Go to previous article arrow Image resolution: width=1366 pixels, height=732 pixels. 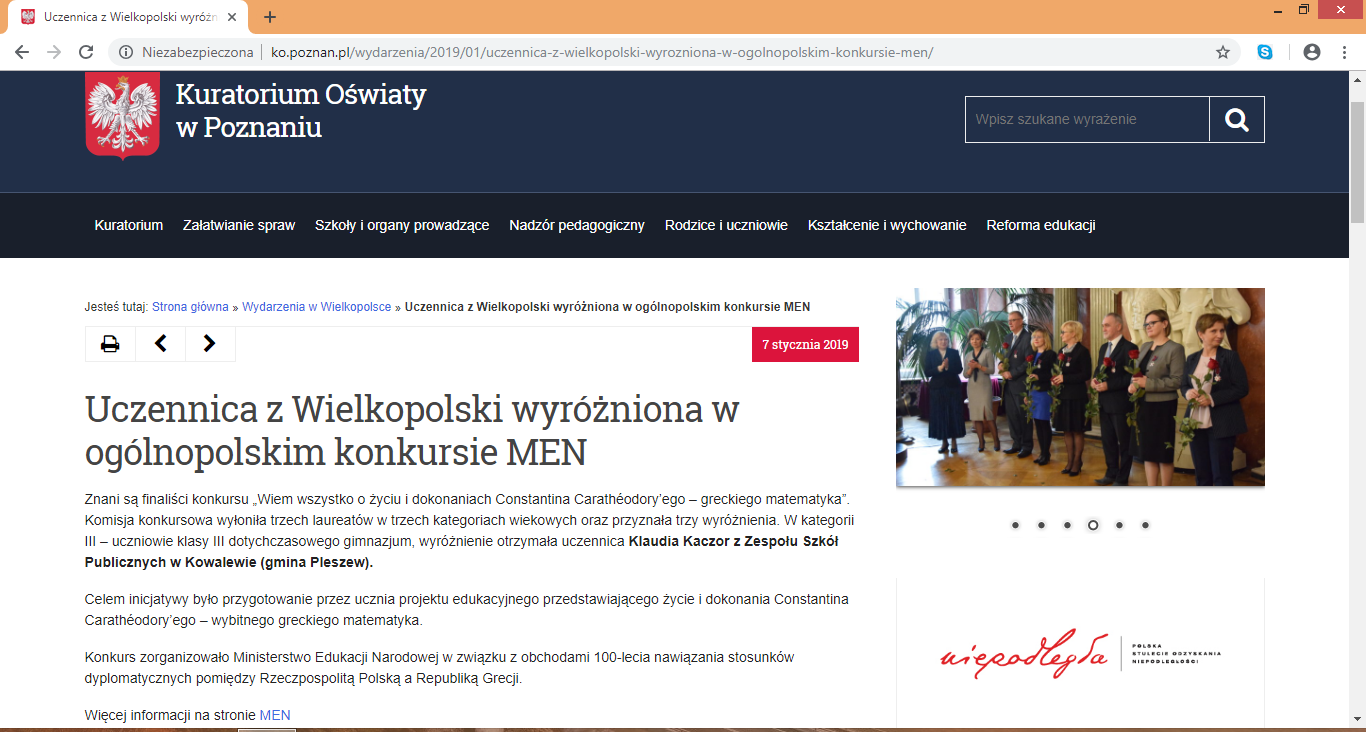click(160, 344)
